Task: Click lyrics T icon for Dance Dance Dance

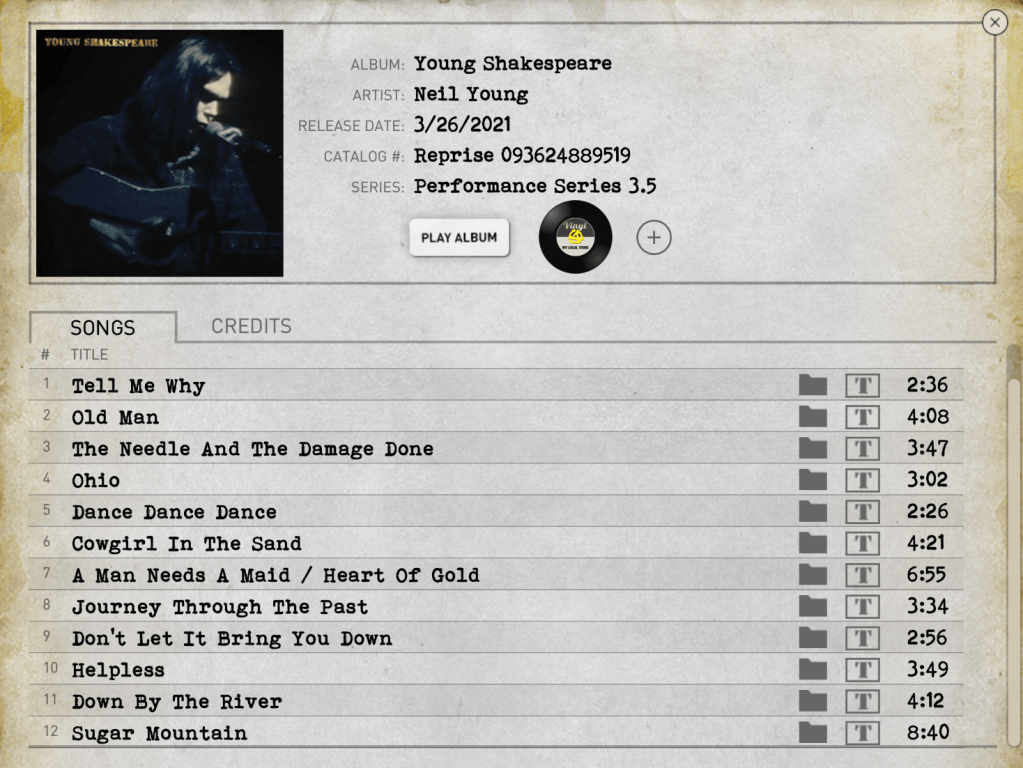Action: [x=862, y=512]
